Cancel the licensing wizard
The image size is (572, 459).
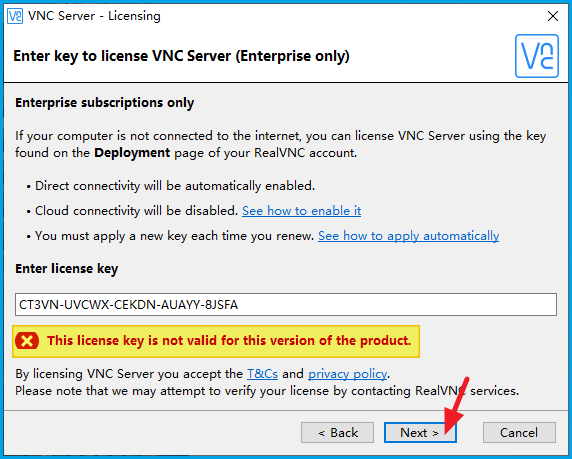click(x=519, y=433)
